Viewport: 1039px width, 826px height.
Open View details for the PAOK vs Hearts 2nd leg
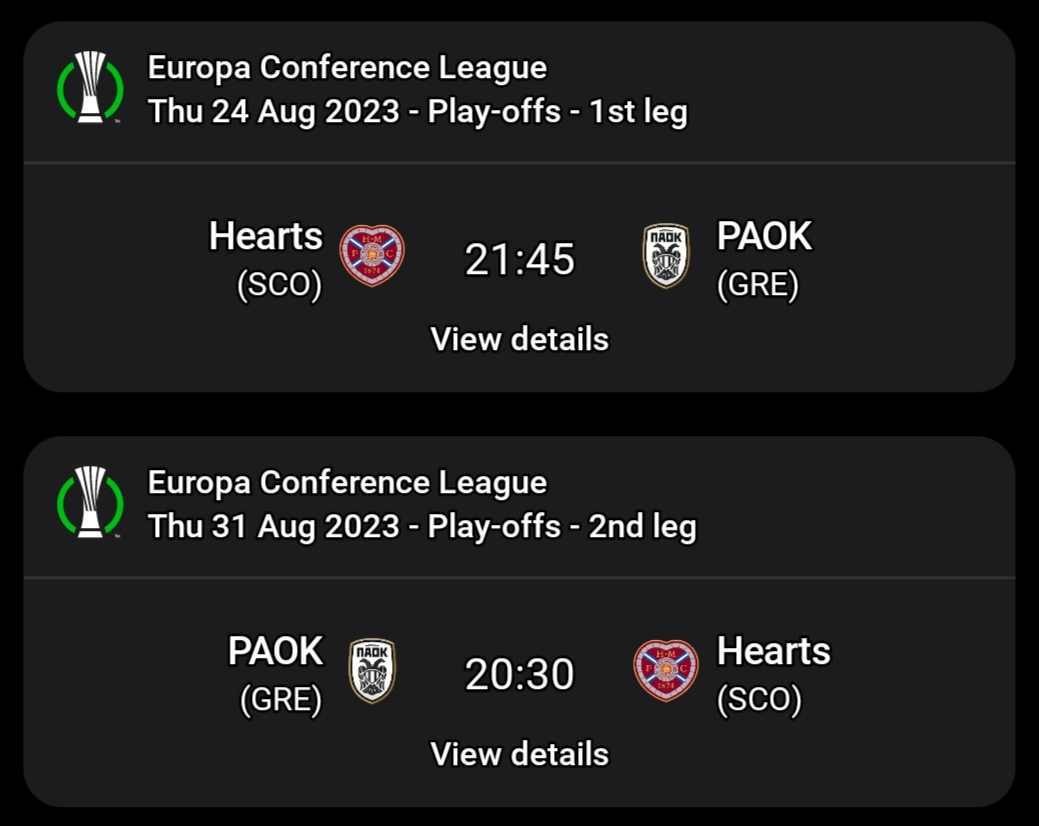519,753
